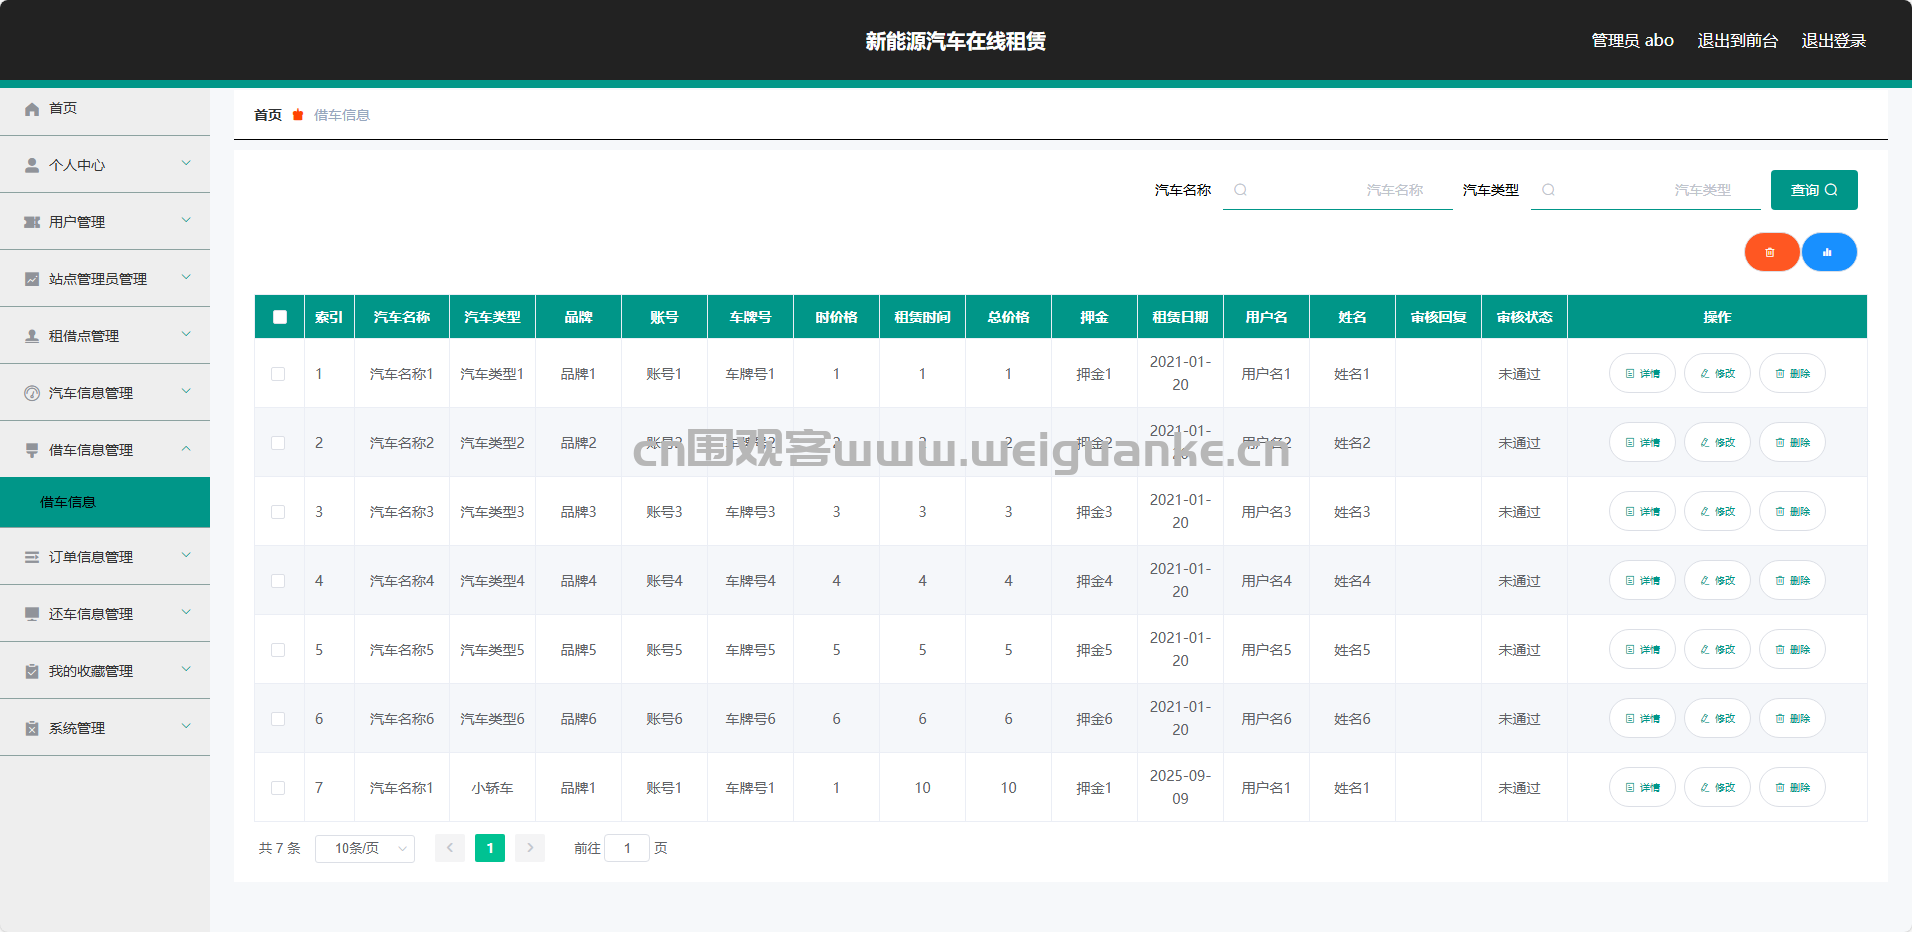Click the 用户名6 cell
Viewport: 1912px width, 932px height.
[x=1266, y=719]
